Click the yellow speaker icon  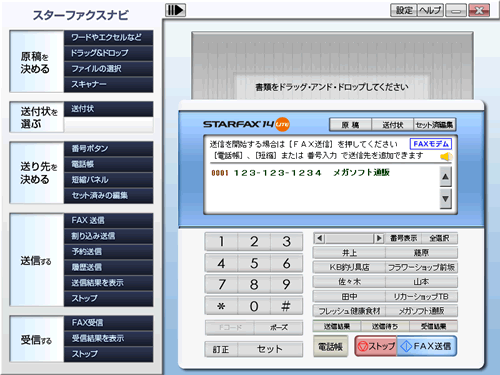(x=446, y=156)
